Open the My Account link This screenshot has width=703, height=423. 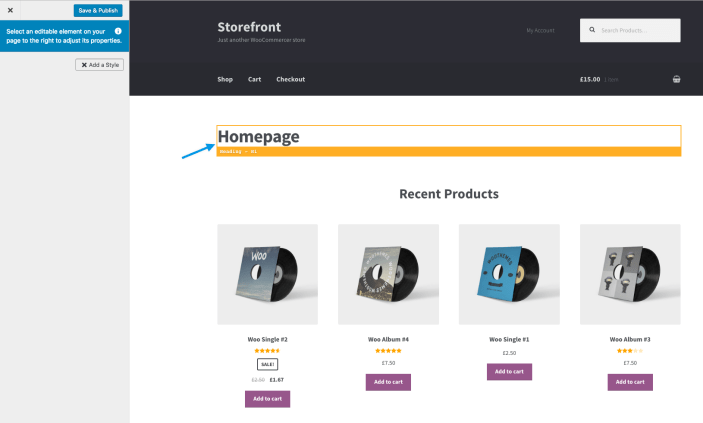point(540,31)
